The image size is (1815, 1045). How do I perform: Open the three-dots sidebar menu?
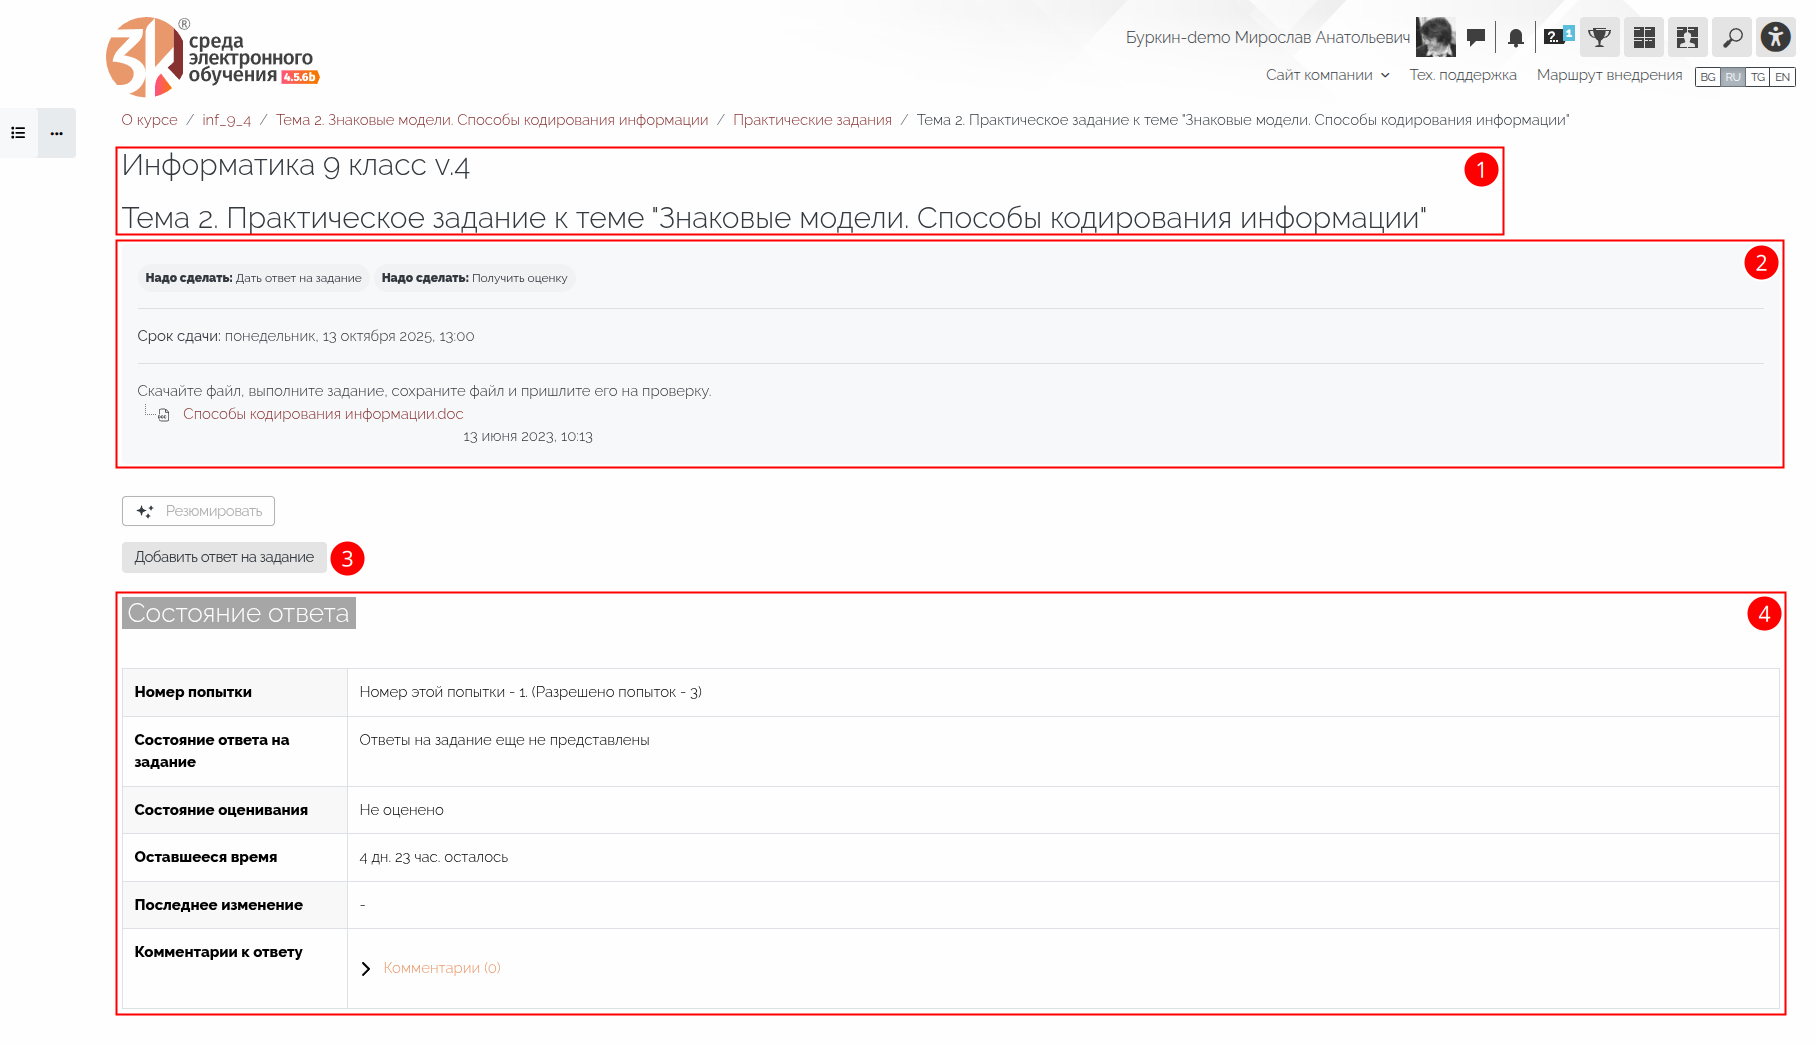(57, 133)
